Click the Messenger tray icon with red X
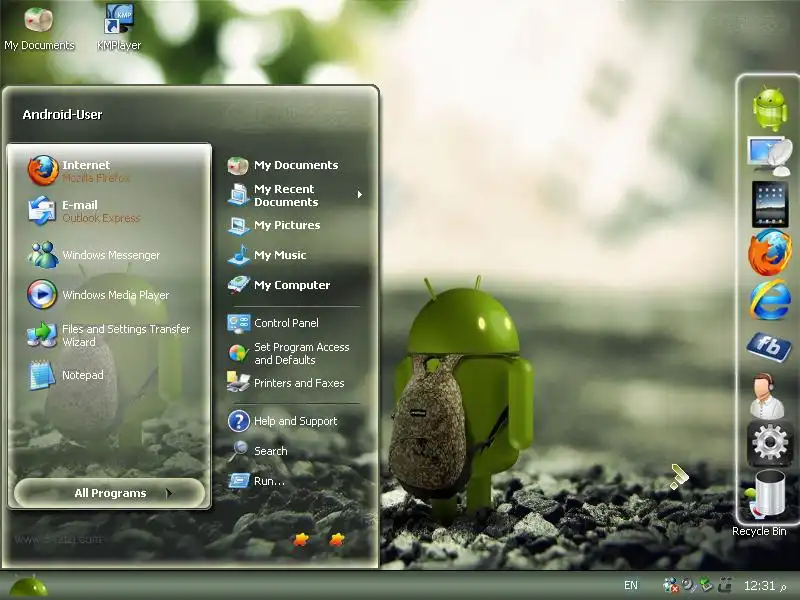800x600 pixels. pos(671,585)
